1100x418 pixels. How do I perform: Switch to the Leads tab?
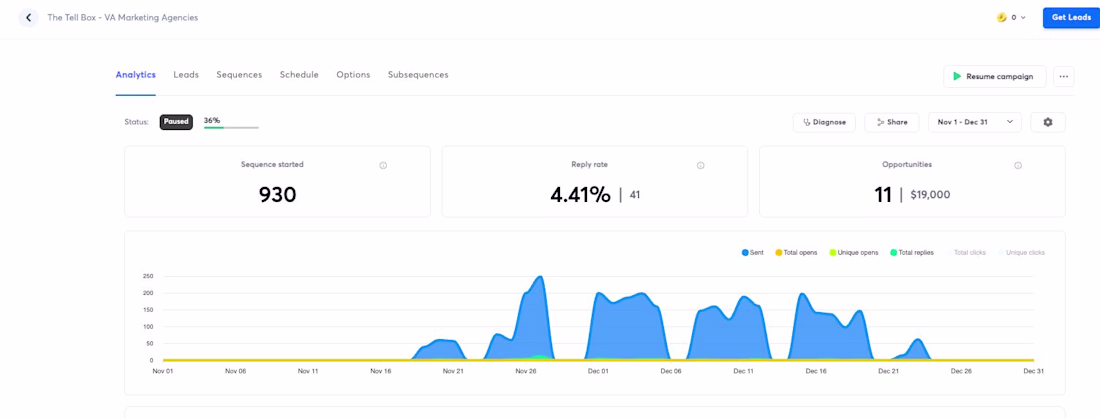point(186,74)
